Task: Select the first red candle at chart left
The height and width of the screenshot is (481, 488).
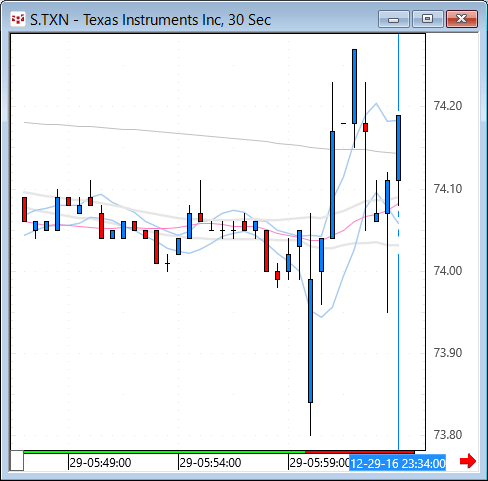Action: click(x=24, y=209)
